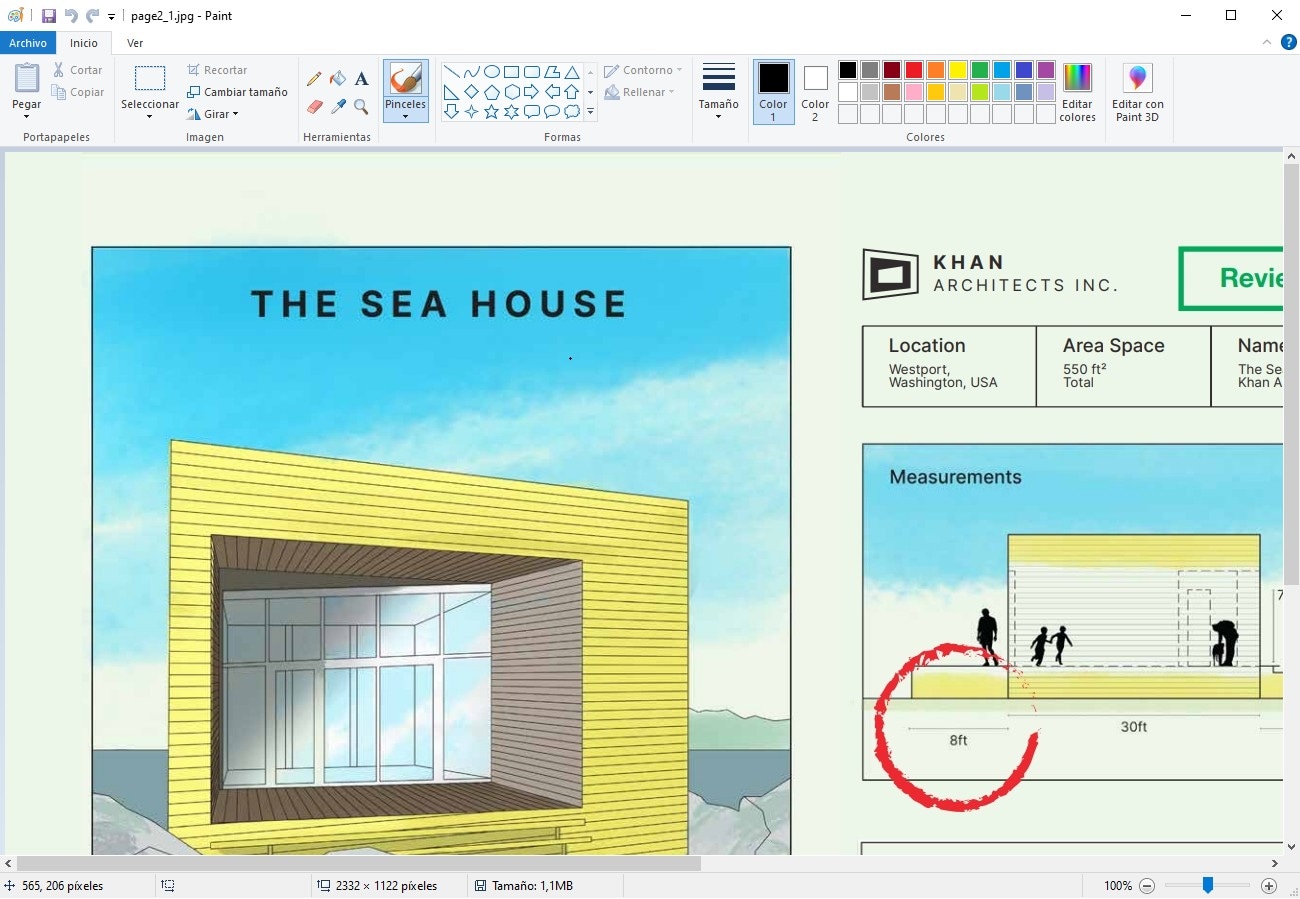Screen dimensions: 1300x899
Task: Click the Pegar clipboard icon
Action: [27, 78]
